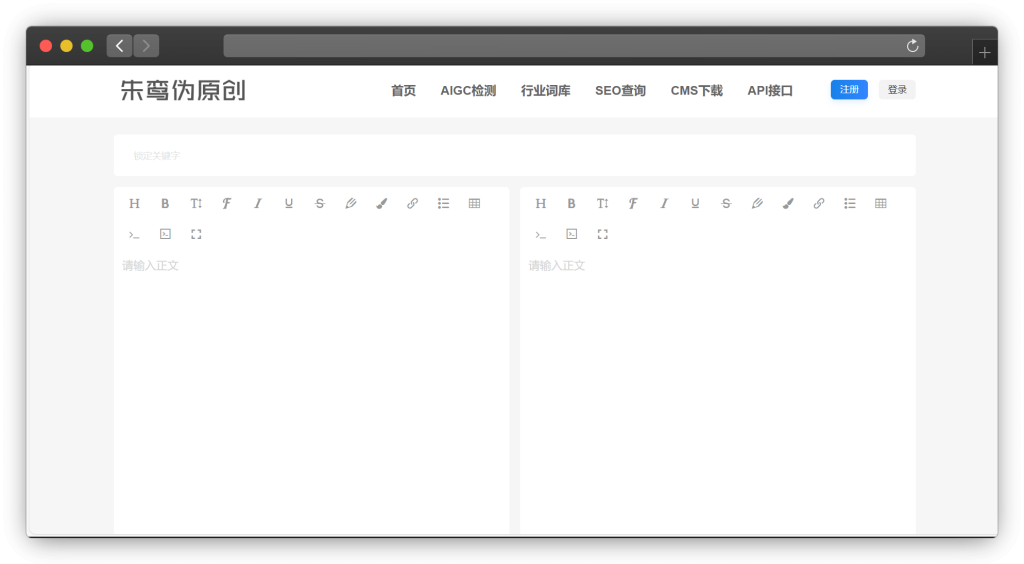Click the 朱鸾伪原创 site logo
1024x564 pixels.
pyautogui.click(x=183, y=91)
